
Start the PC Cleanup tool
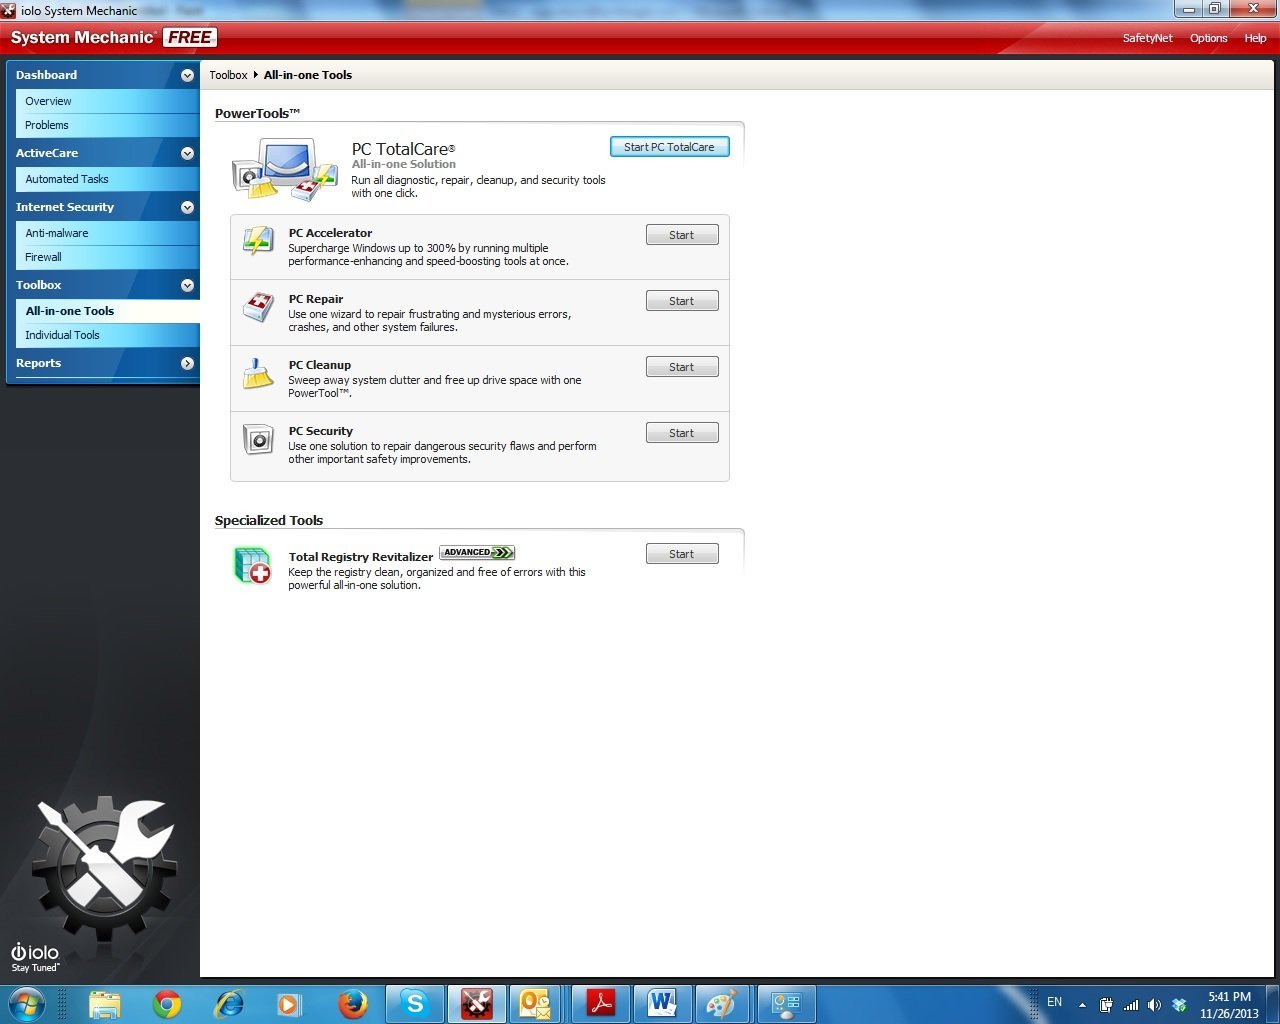click(x=681, y=367)
